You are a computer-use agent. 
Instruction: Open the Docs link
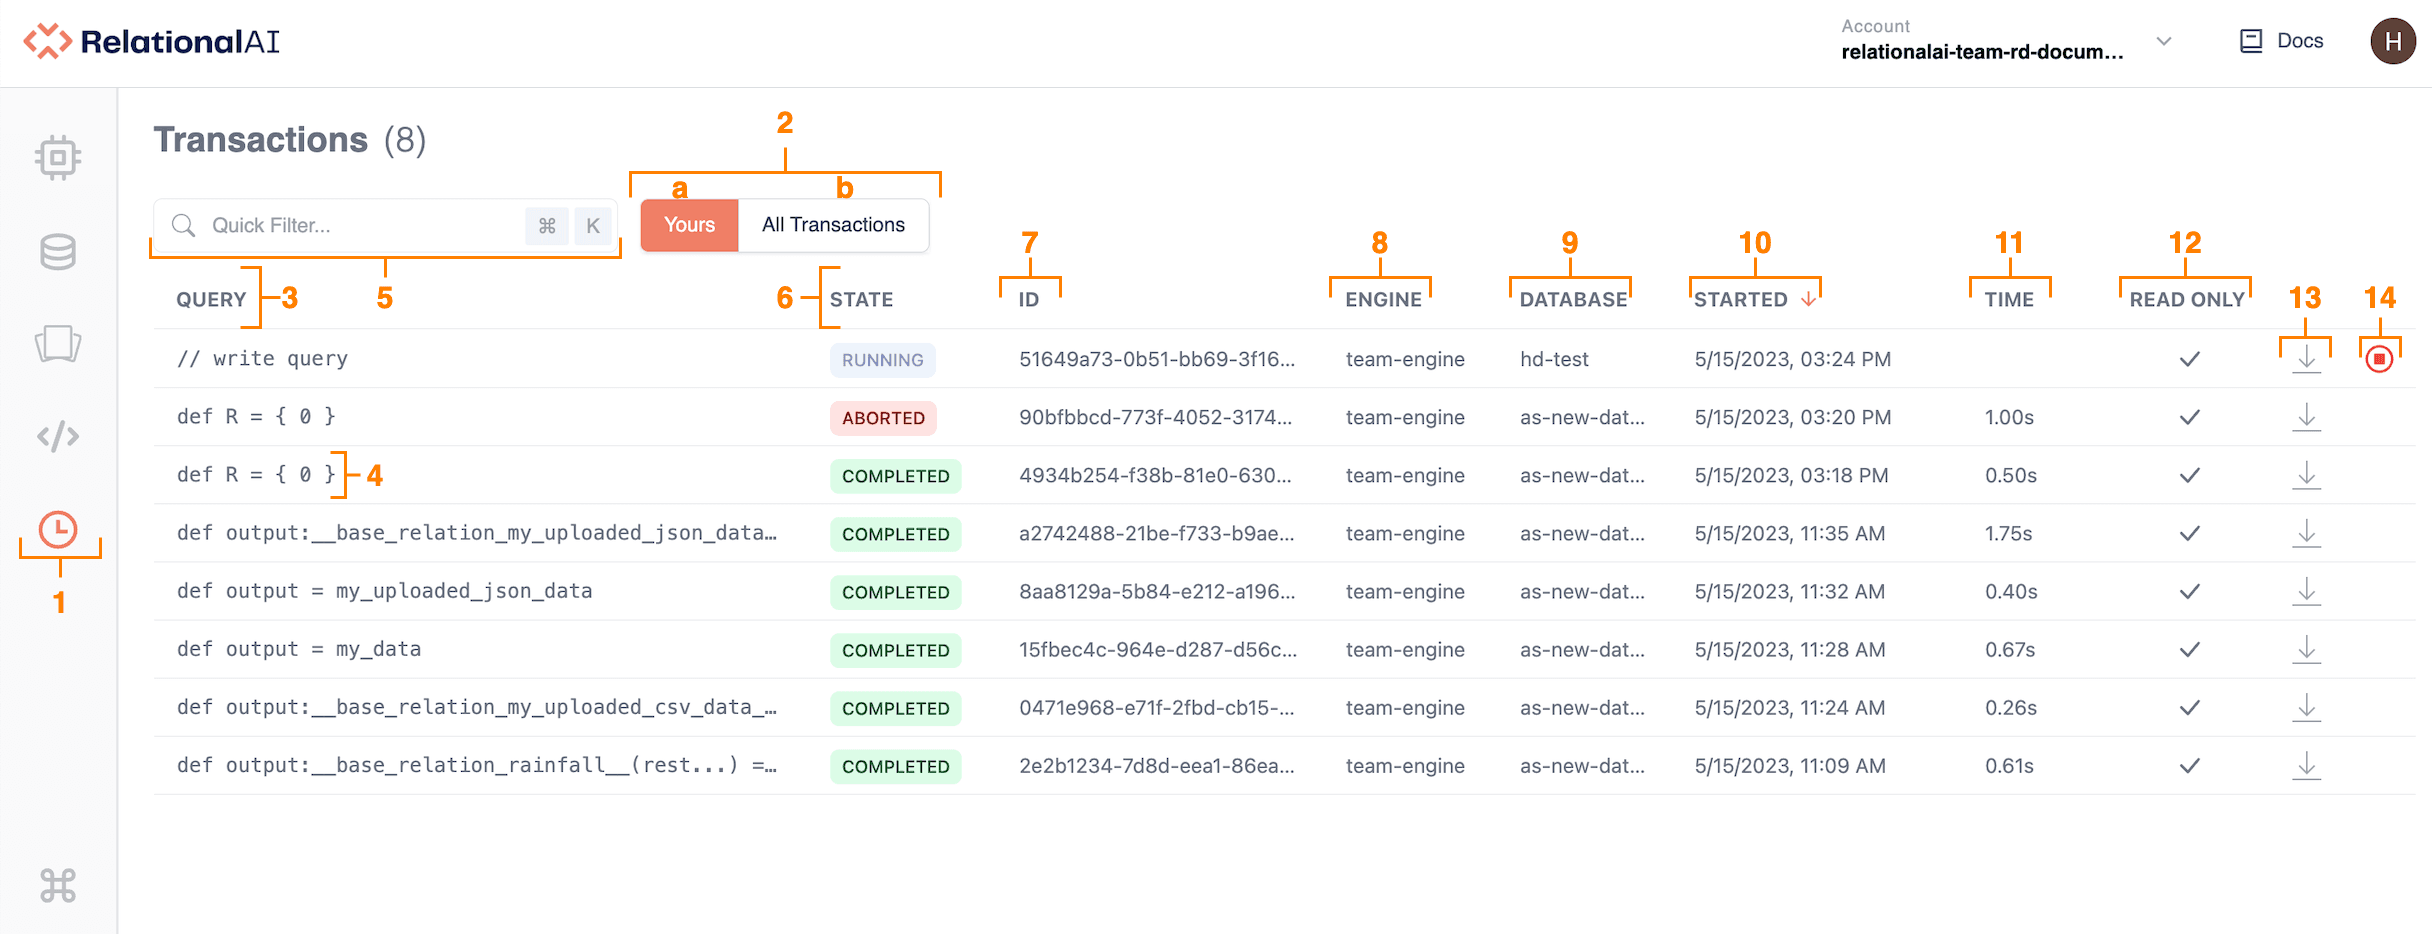(2282, 41)
